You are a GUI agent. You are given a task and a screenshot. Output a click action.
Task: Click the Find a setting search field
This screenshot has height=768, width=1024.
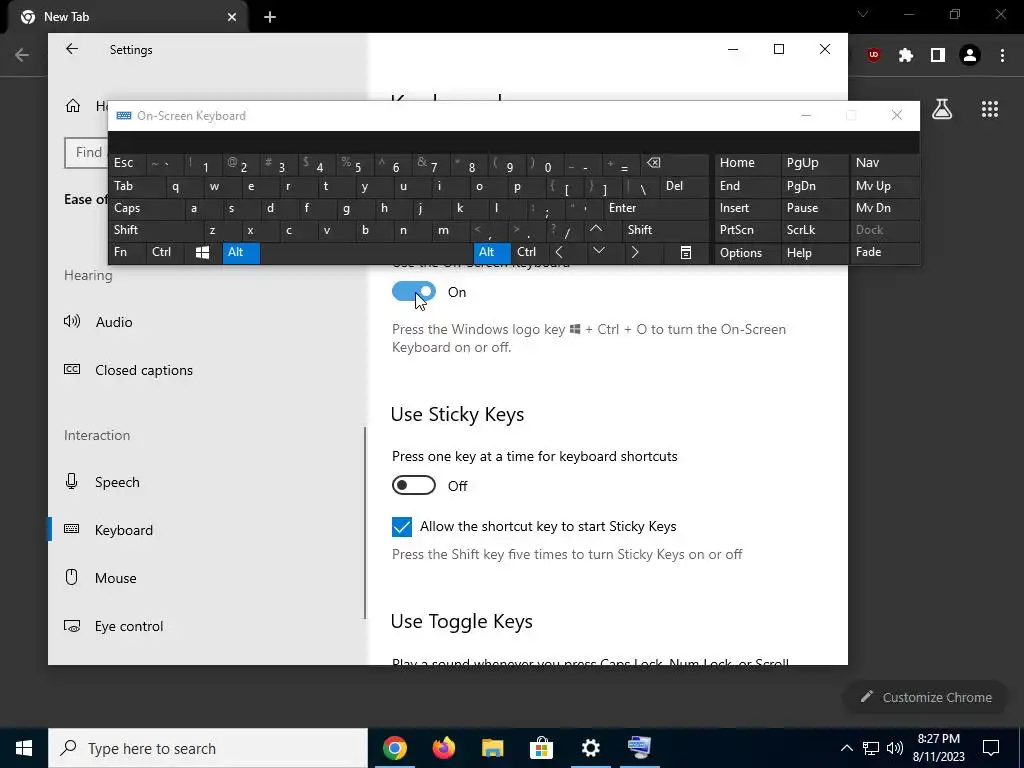[x=86, y=153]
